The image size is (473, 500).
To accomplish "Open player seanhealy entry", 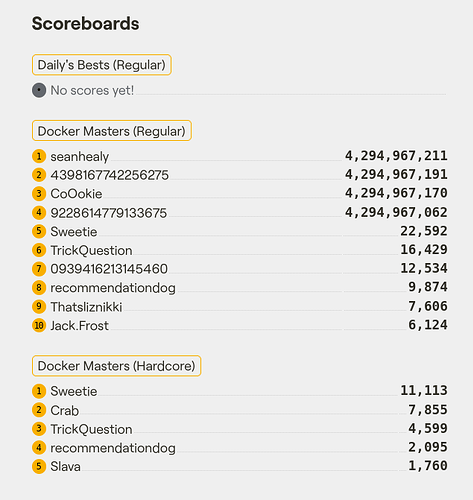I will [x=80, y=157].
